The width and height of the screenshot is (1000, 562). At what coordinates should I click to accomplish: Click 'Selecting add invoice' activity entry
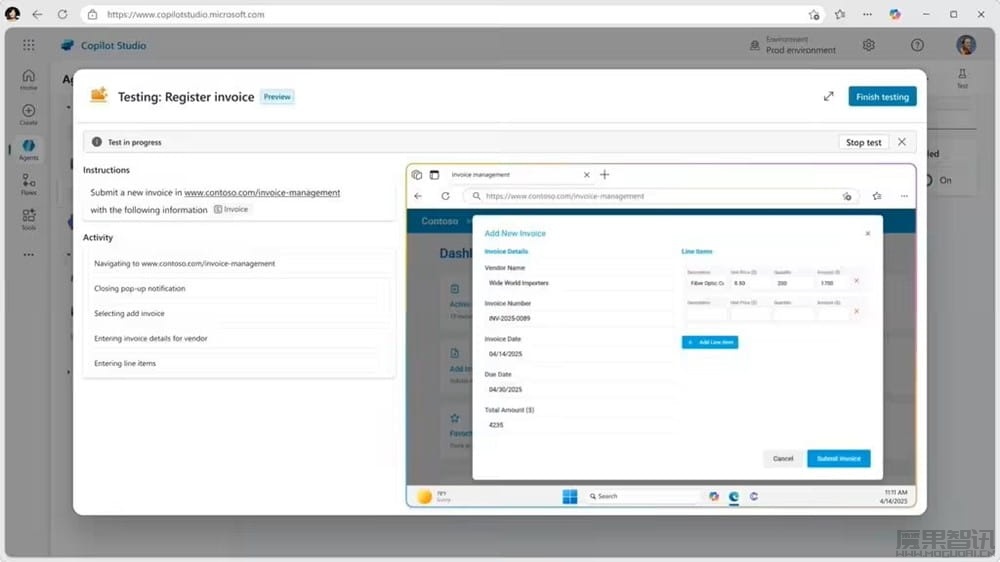pos(239,313)
